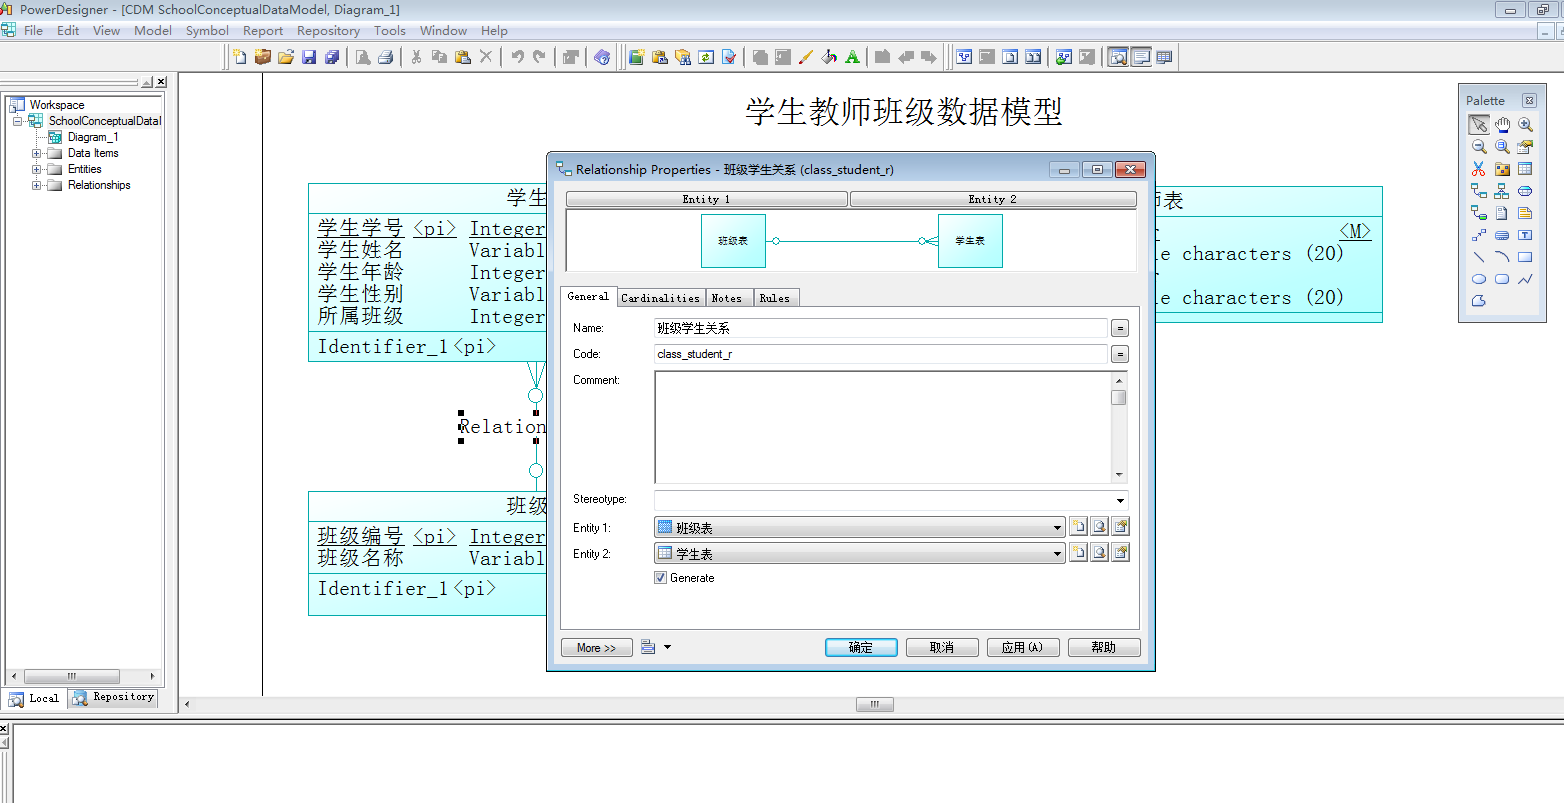Click the Open folder toolbar icon
Image resolution: width=1564 pixels, height=803 pixels.
(286, 57)
